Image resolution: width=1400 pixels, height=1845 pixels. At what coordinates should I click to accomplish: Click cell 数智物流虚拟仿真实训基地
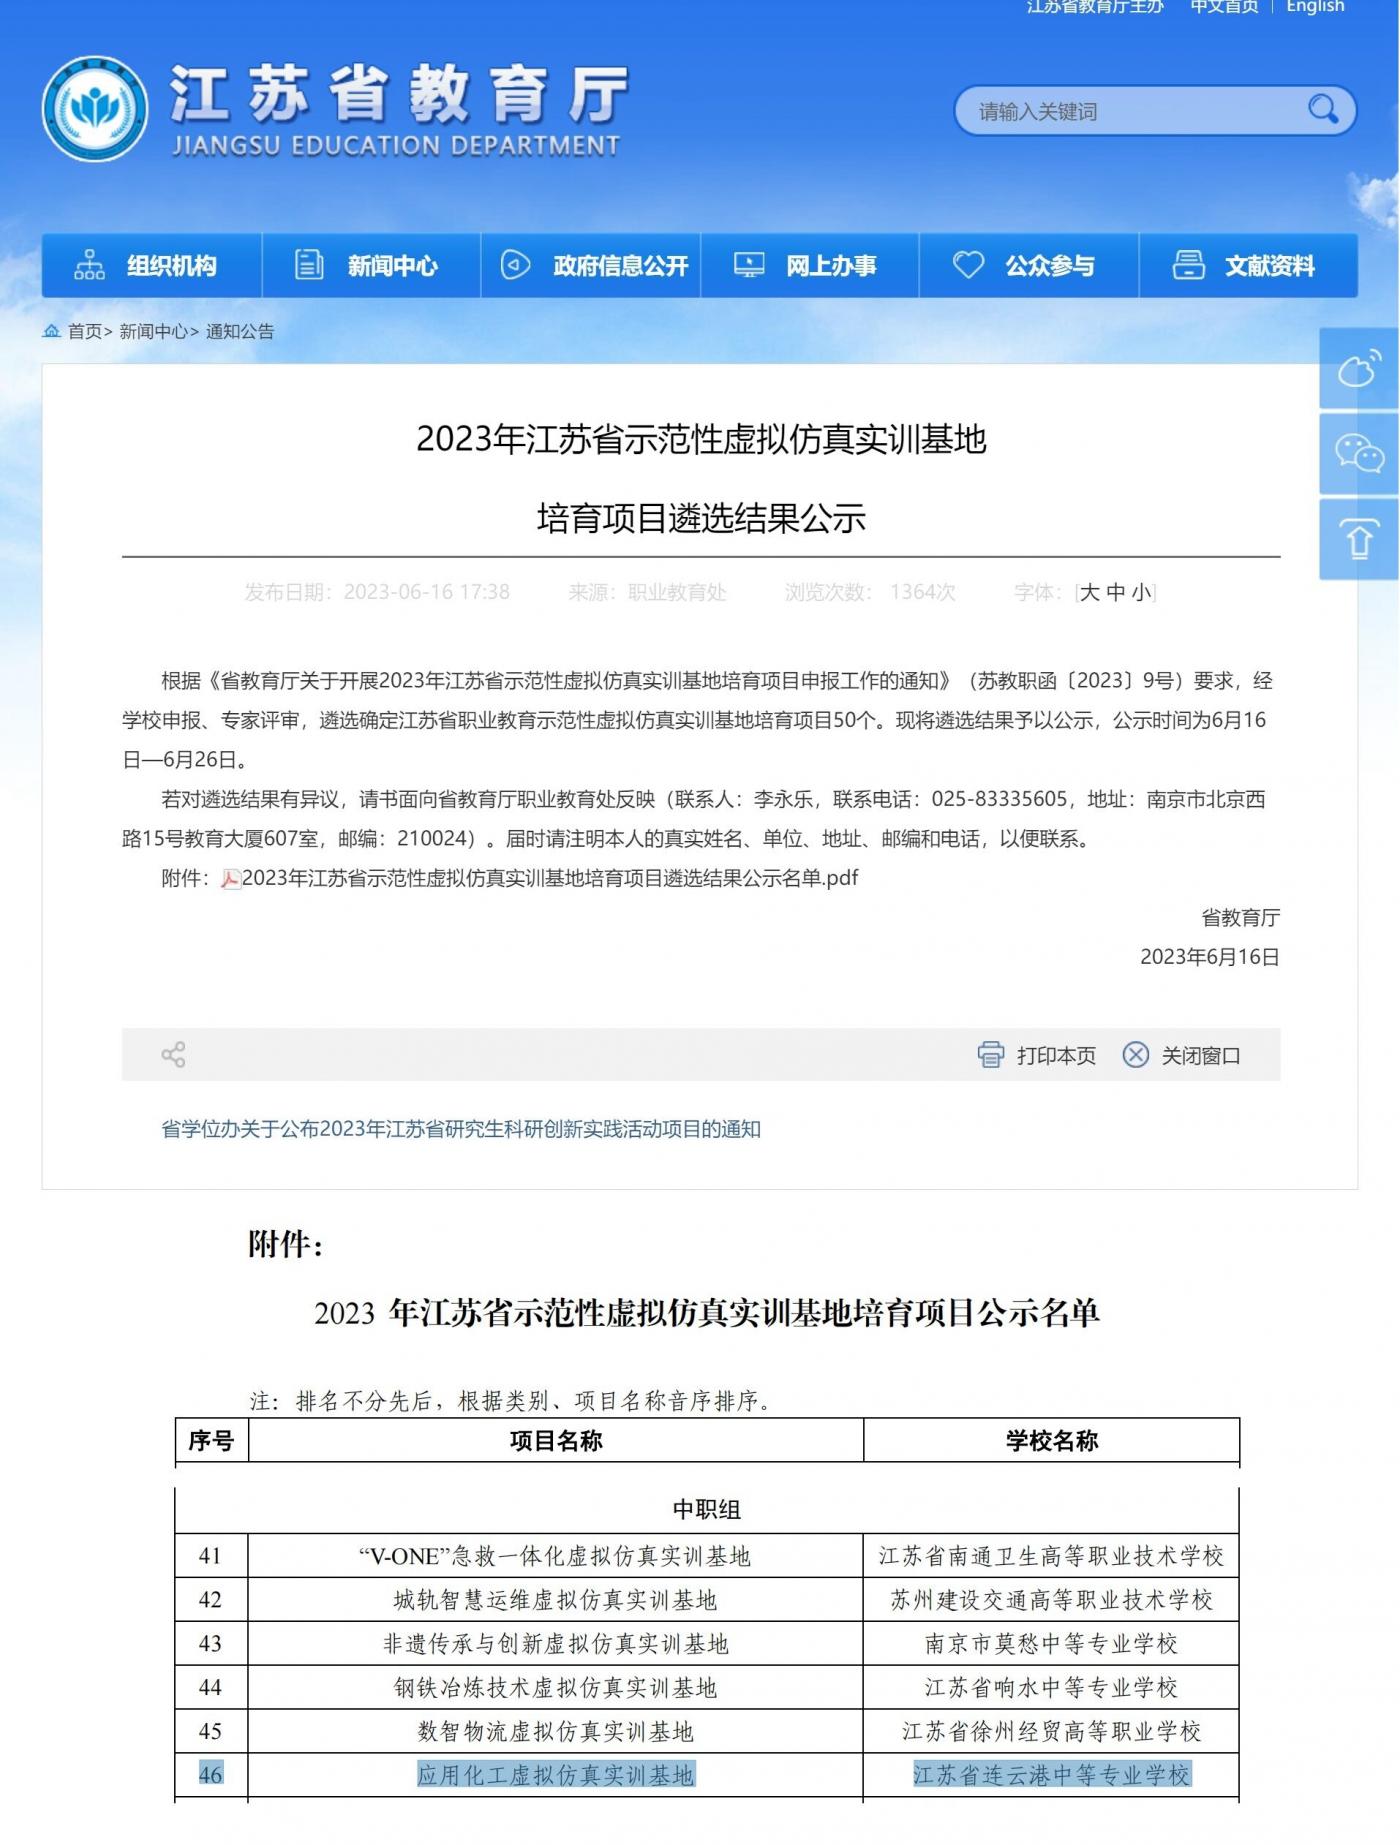point(555,1732)
